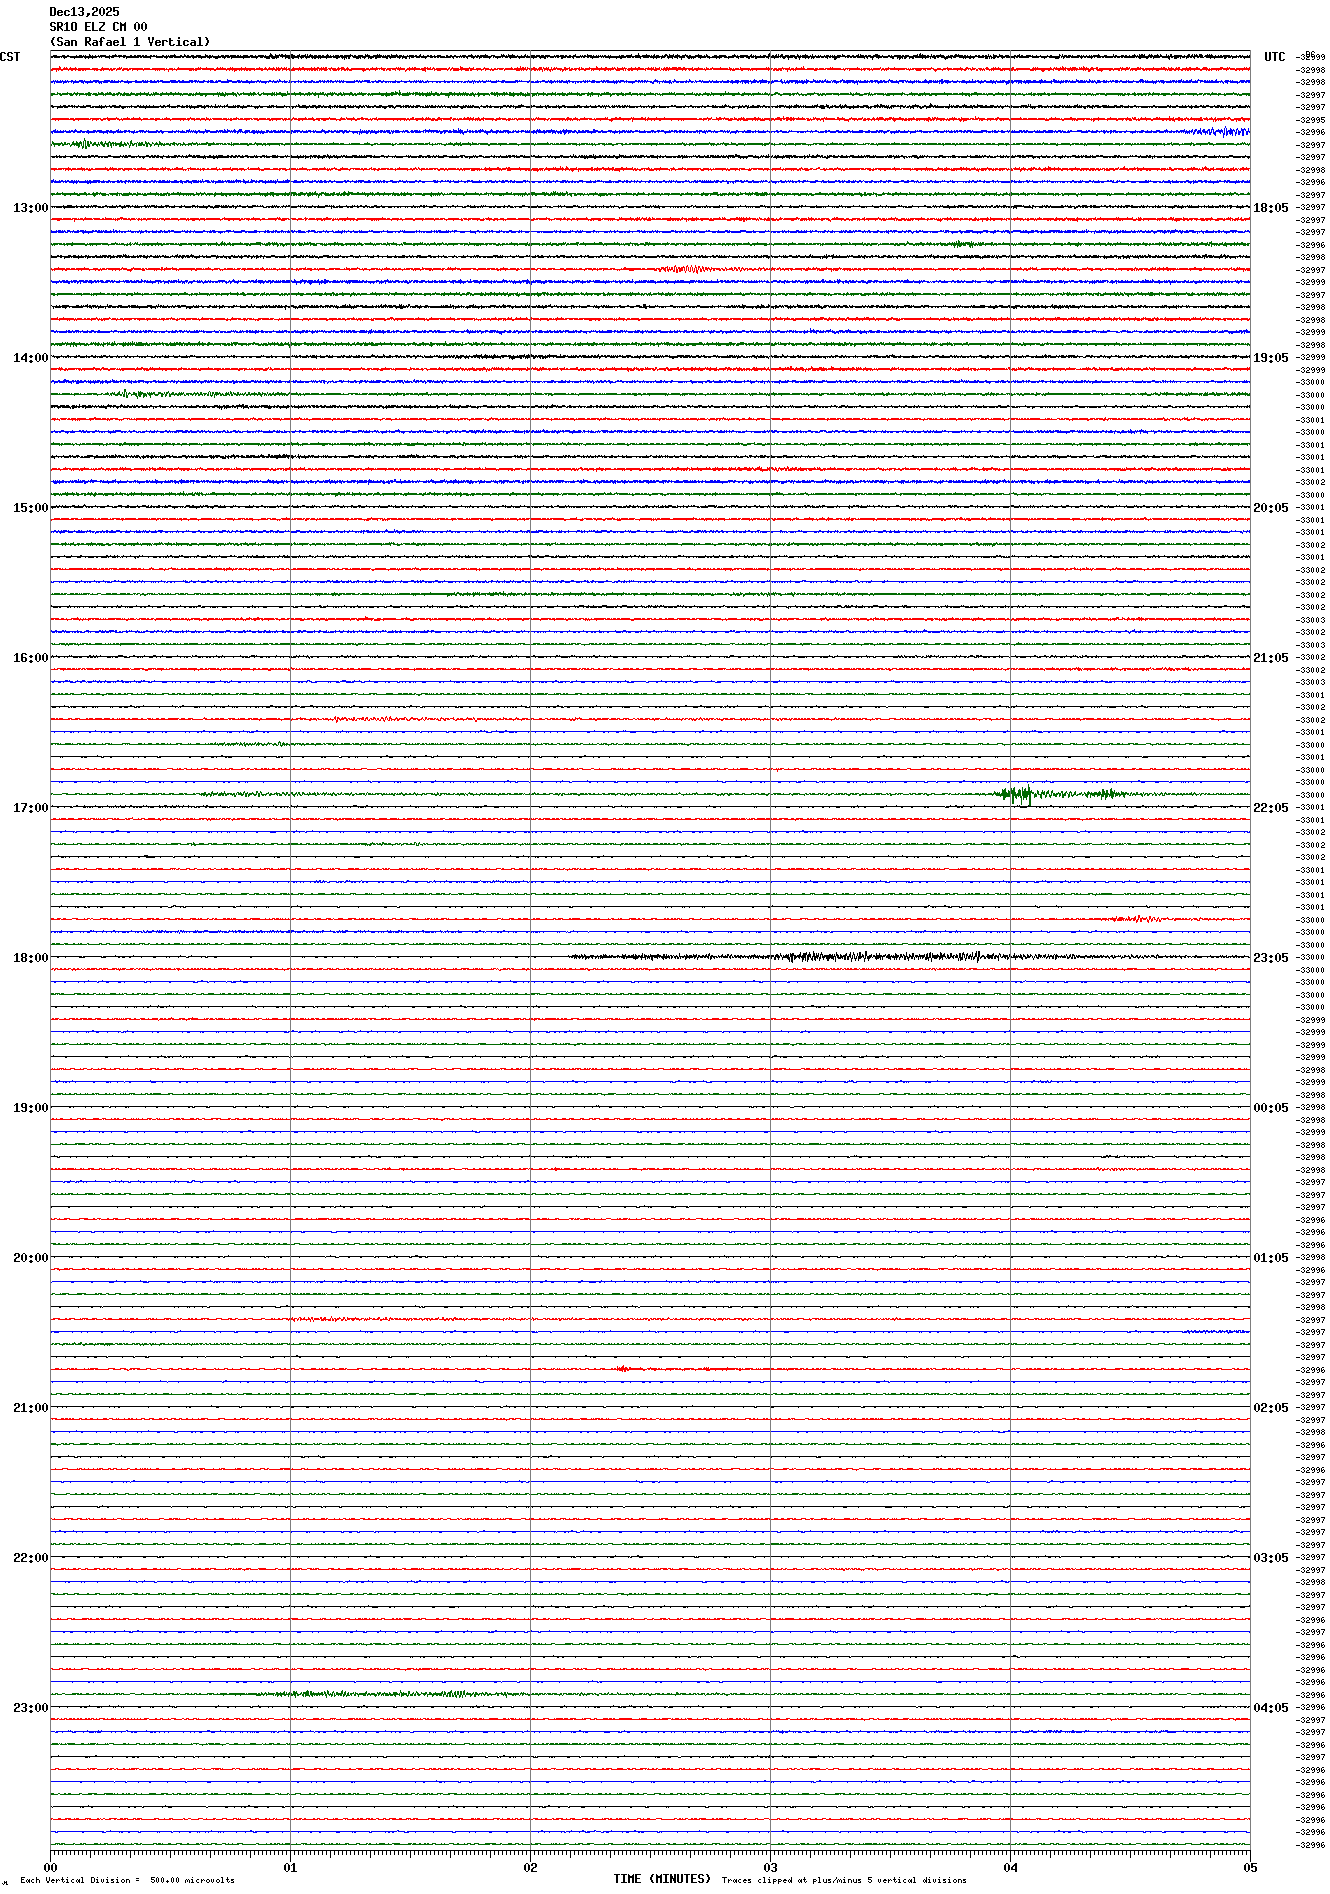Screen dimensions: 1330x1894
Task: Select the 23:00 CST time marker
Action: (30, 1708)
